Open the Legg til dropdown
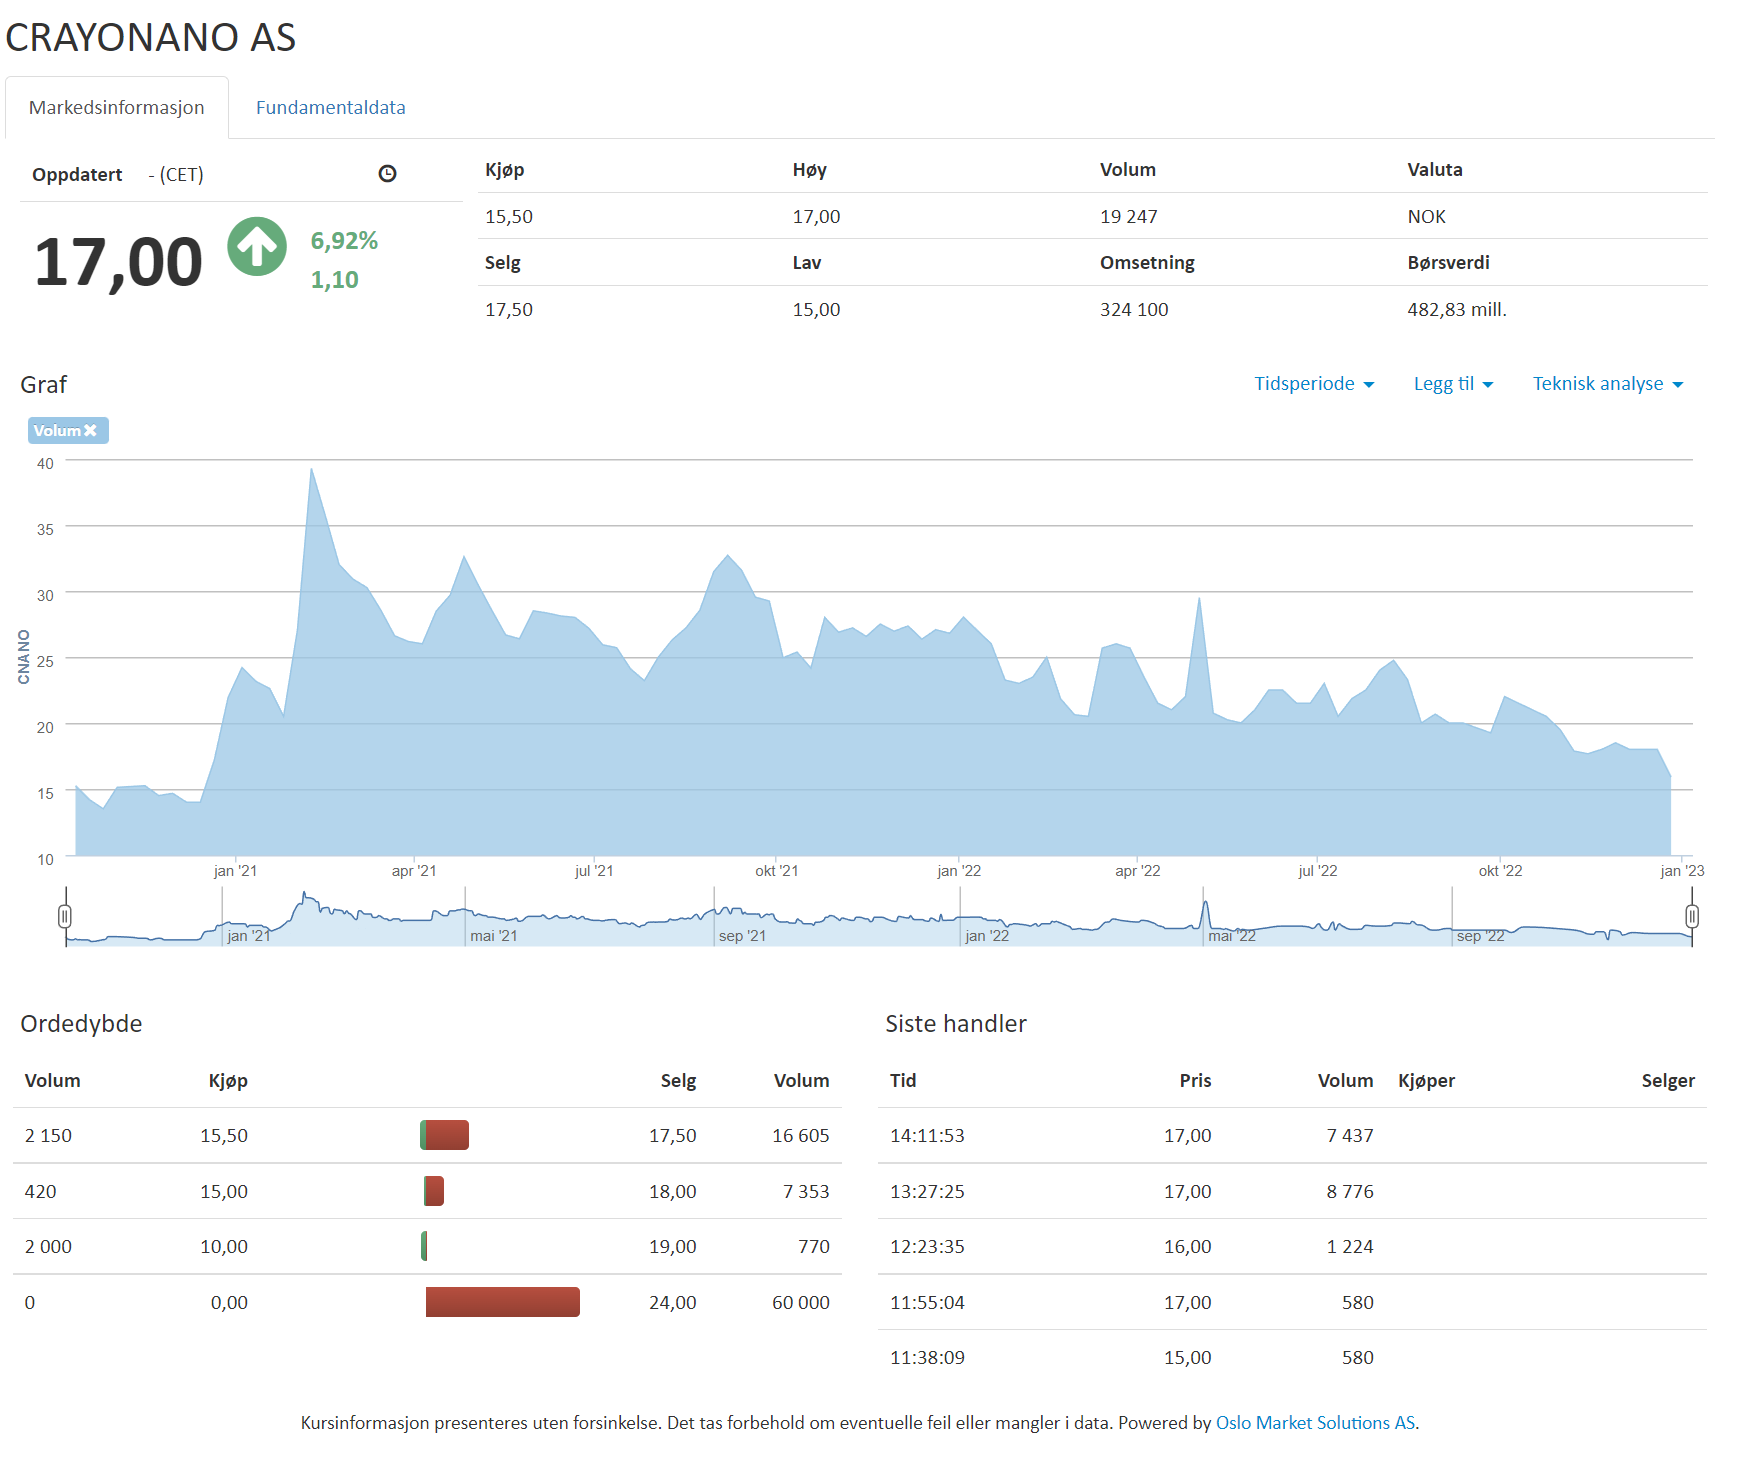The image size is (1754, 1484). coord(1453,384)
